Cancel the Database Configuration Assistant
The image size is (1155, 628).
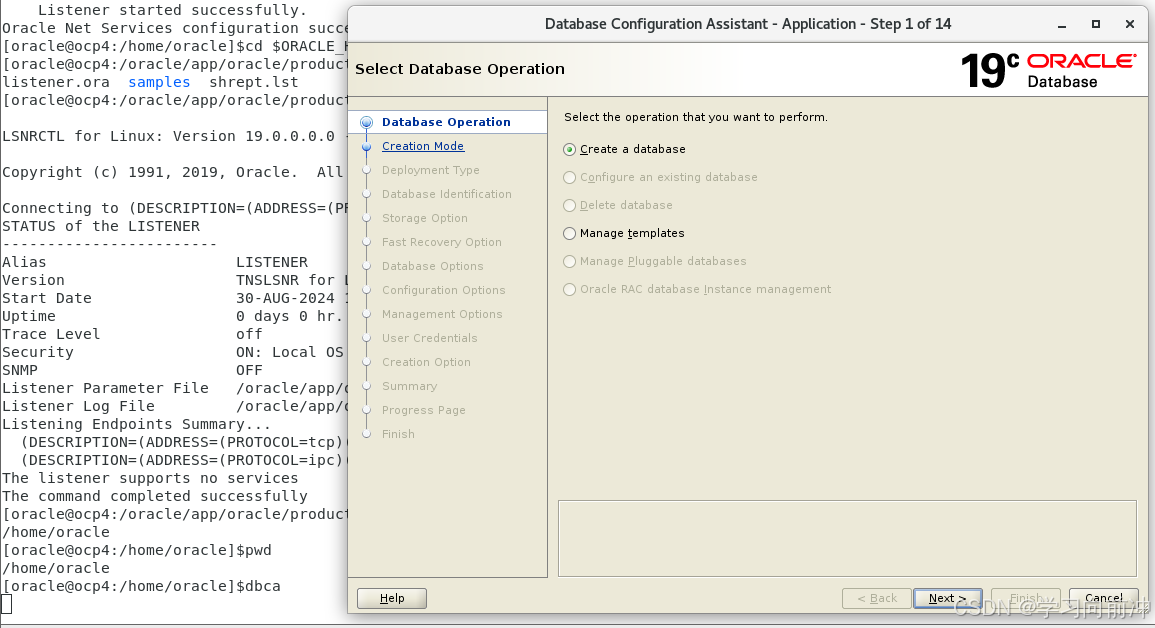1103,598
